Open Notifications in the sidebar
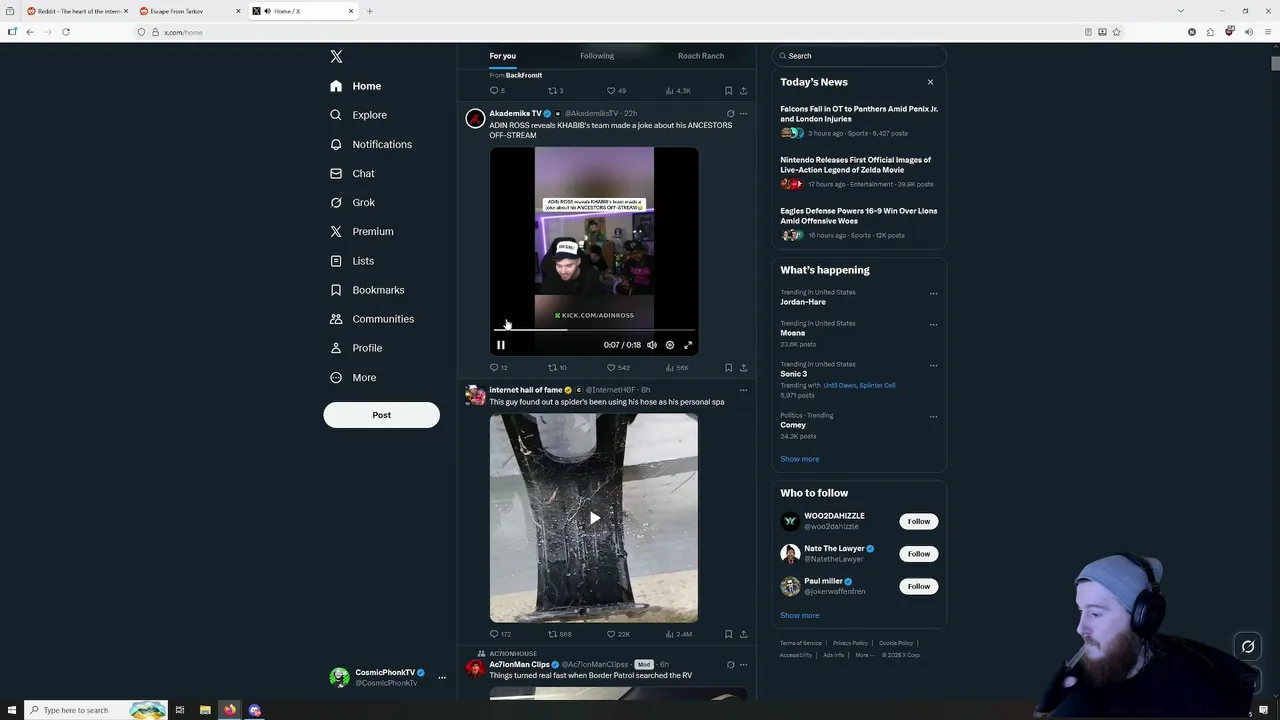This screenshot has height=720, width=1280. [x=370, y=144]
